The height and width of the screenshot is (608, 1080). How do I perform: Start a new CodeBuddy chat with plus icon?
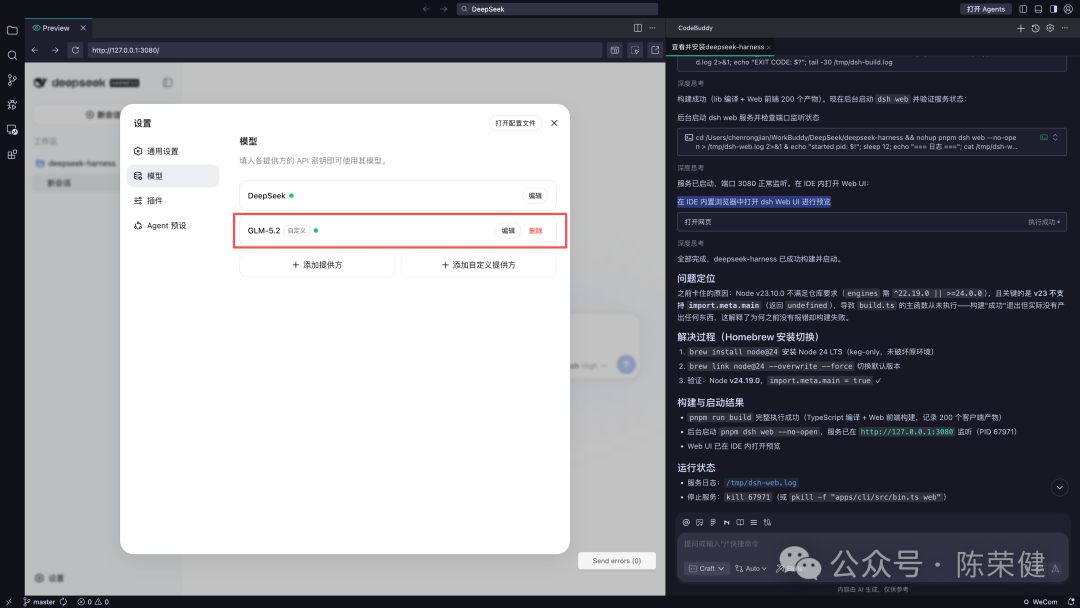pyautogui.click(x=1021, y=28)
